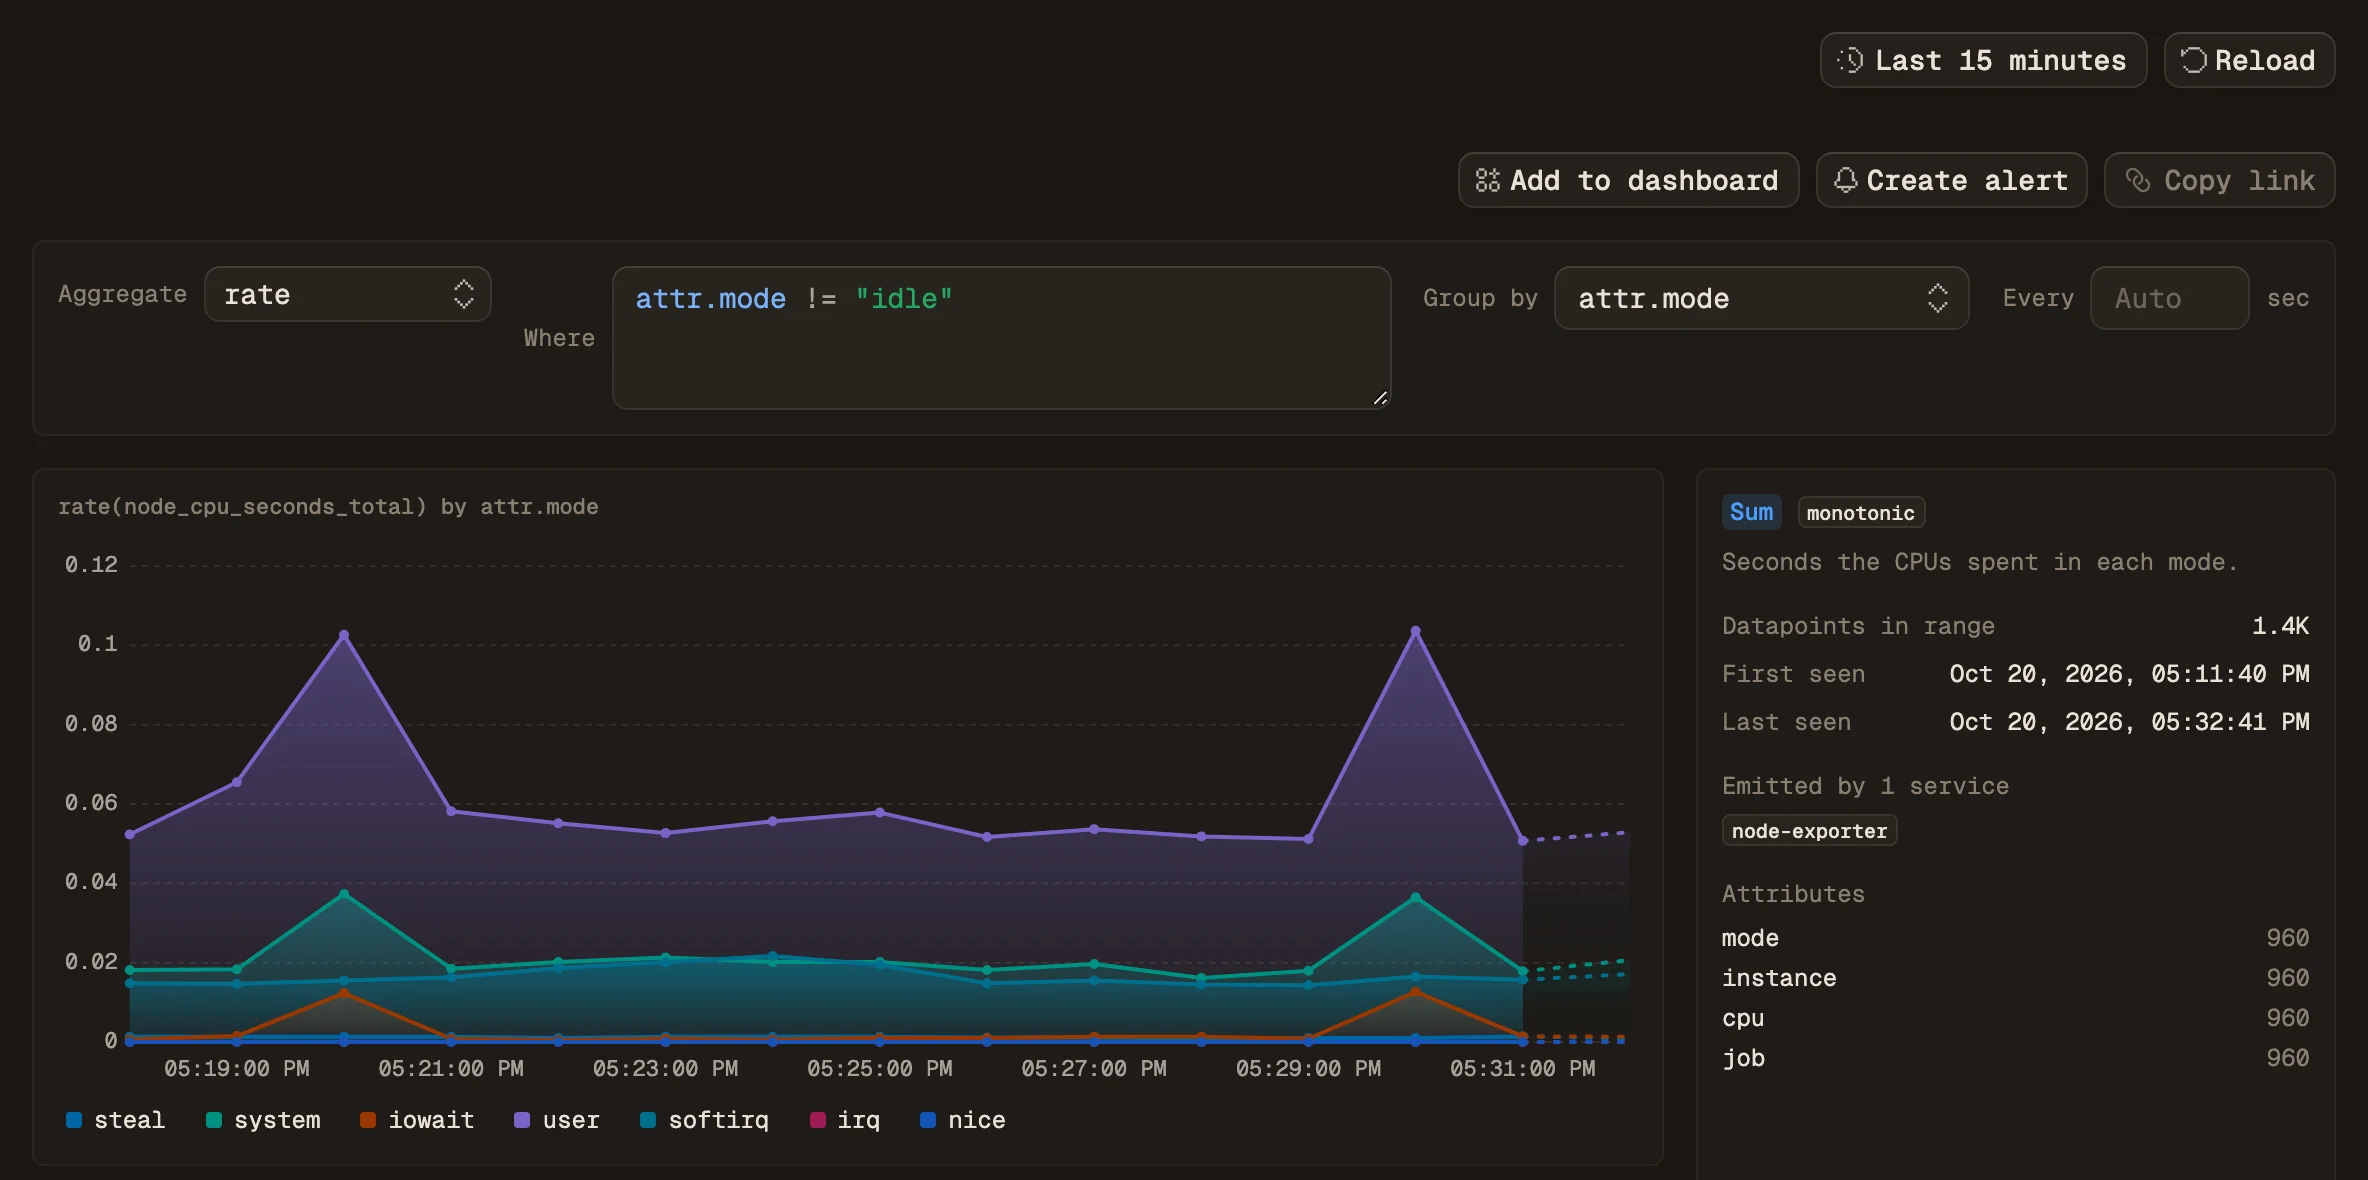
Task: Toggle the nice series in legend
Action: click(x=962, y=1120)
